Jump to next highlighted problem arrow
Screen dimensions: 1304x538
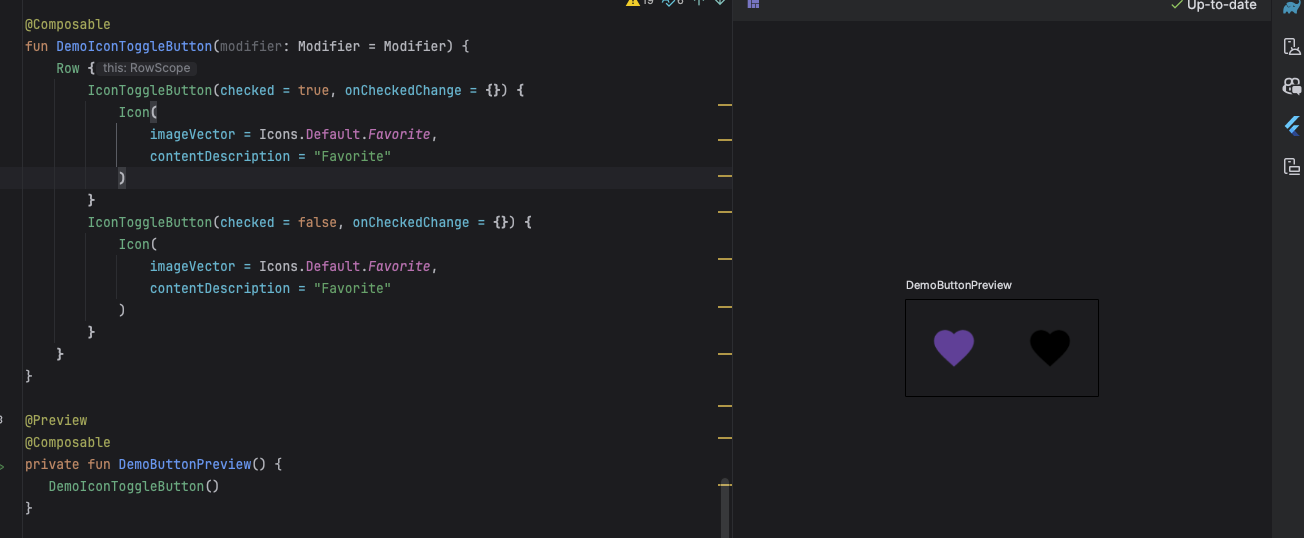pyautogui.click(x=719, y=3)
